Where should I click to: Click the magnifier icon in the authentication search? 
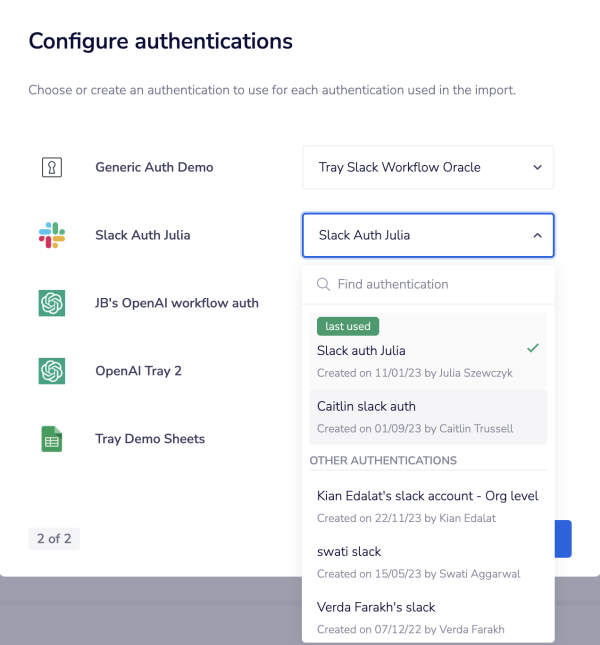(323, 284)
